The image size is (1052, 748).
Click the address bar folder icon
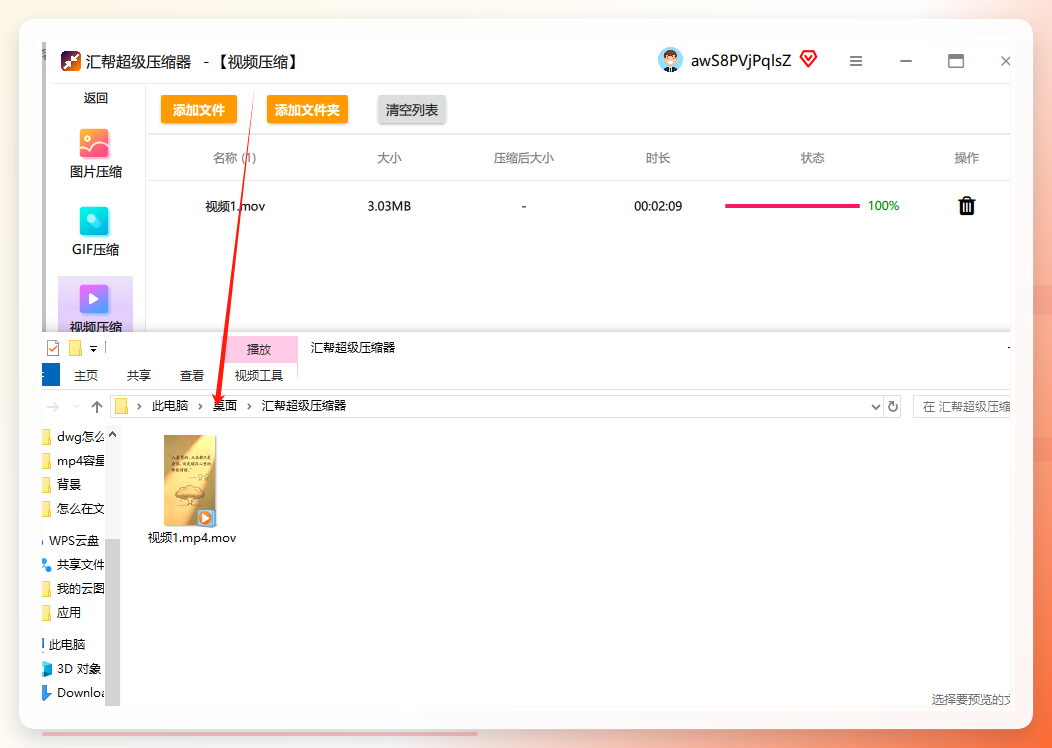[121, 406]
